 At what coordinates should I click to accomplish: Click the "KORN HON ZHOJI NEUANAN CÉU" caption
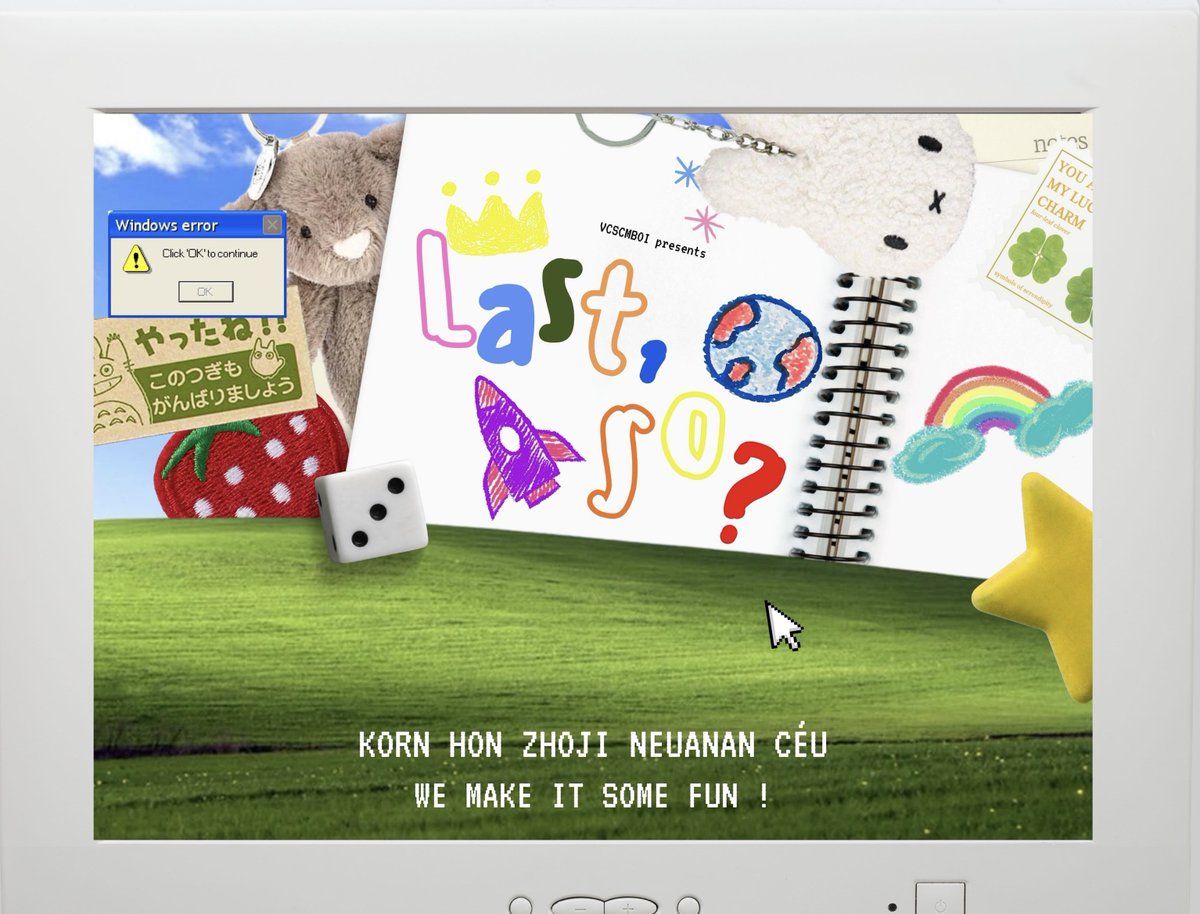click(x=592, y=745)
